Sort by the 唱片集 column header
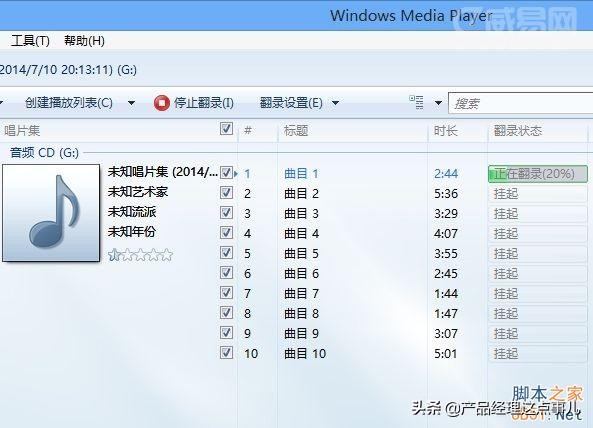 coord(22,131)
